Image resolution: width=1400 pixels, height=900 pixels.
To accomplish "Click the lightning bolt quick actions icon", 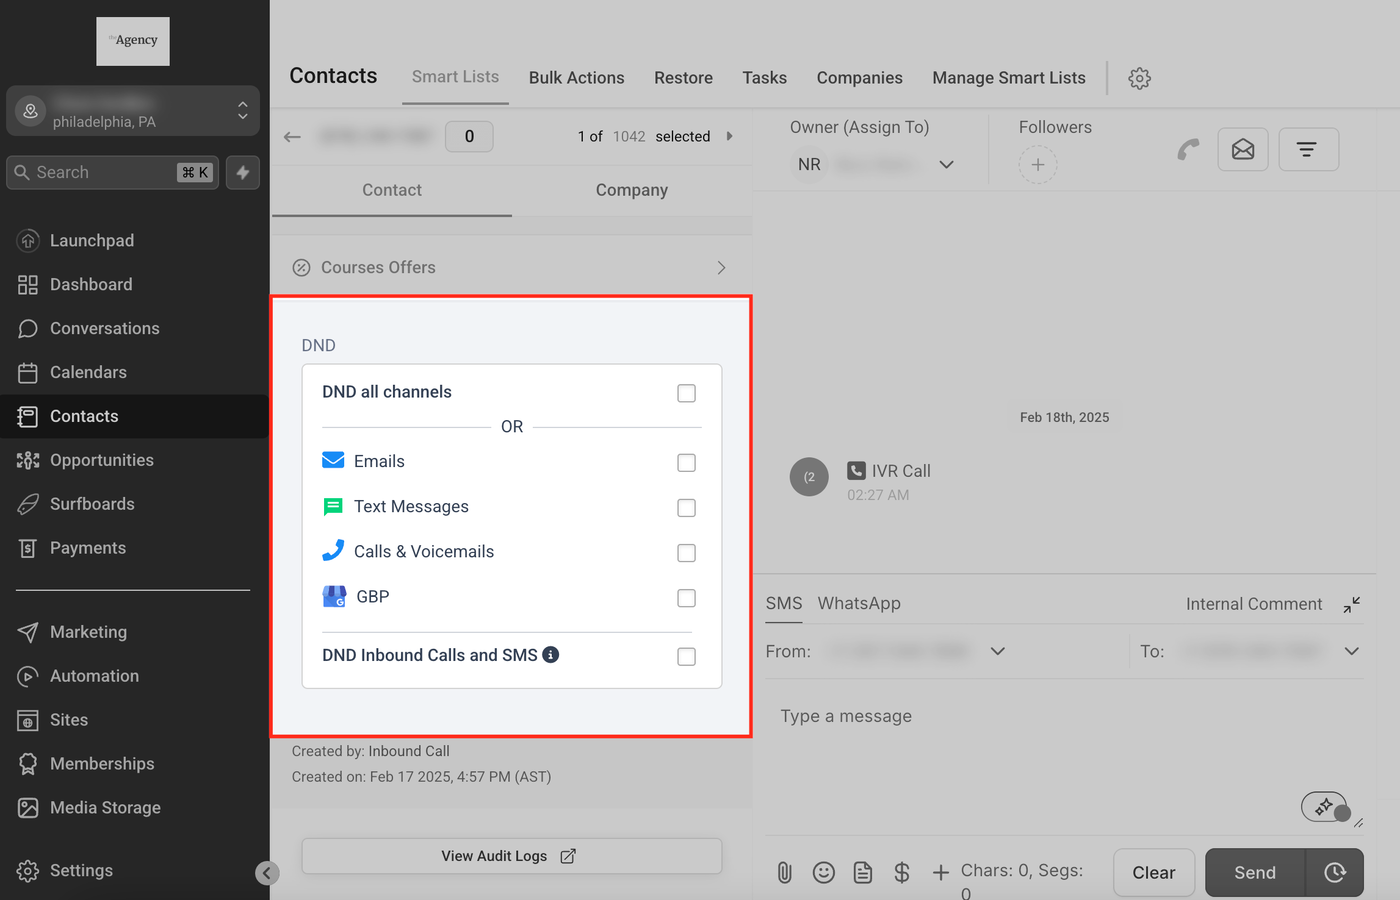I will (x=243, y=172).
